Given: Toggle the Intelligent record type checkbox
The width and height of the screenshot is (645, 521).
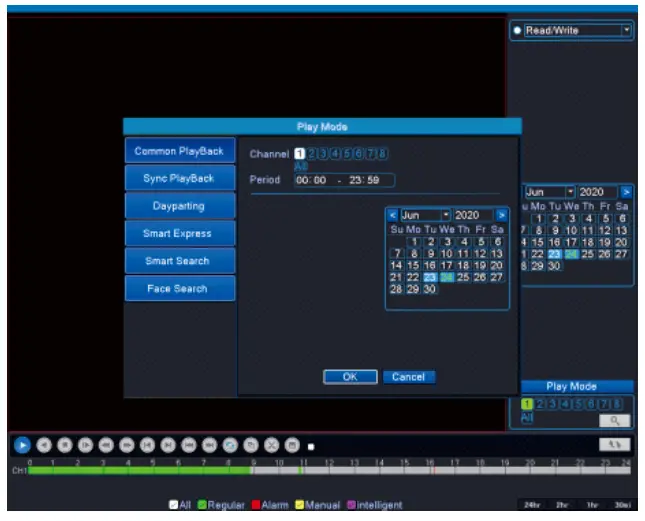Looking at the screenshot, I should coord(351,505).
